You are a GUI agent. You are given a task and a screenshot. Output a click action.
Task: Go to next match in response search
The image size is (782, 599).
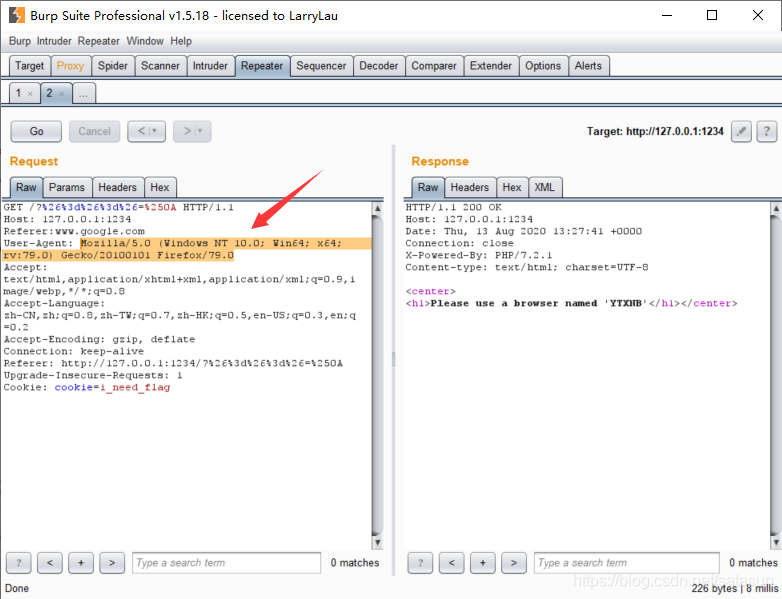click(514, 563)
